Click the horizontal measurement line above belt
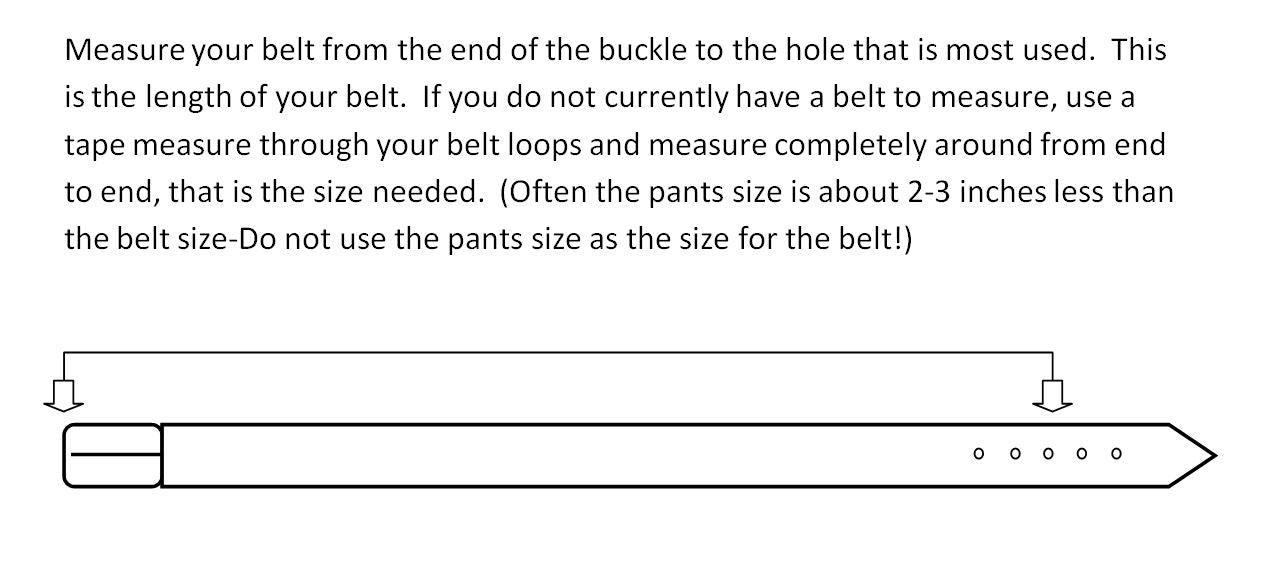Viewport: 1274px width, 569px height. coord(558,353)
